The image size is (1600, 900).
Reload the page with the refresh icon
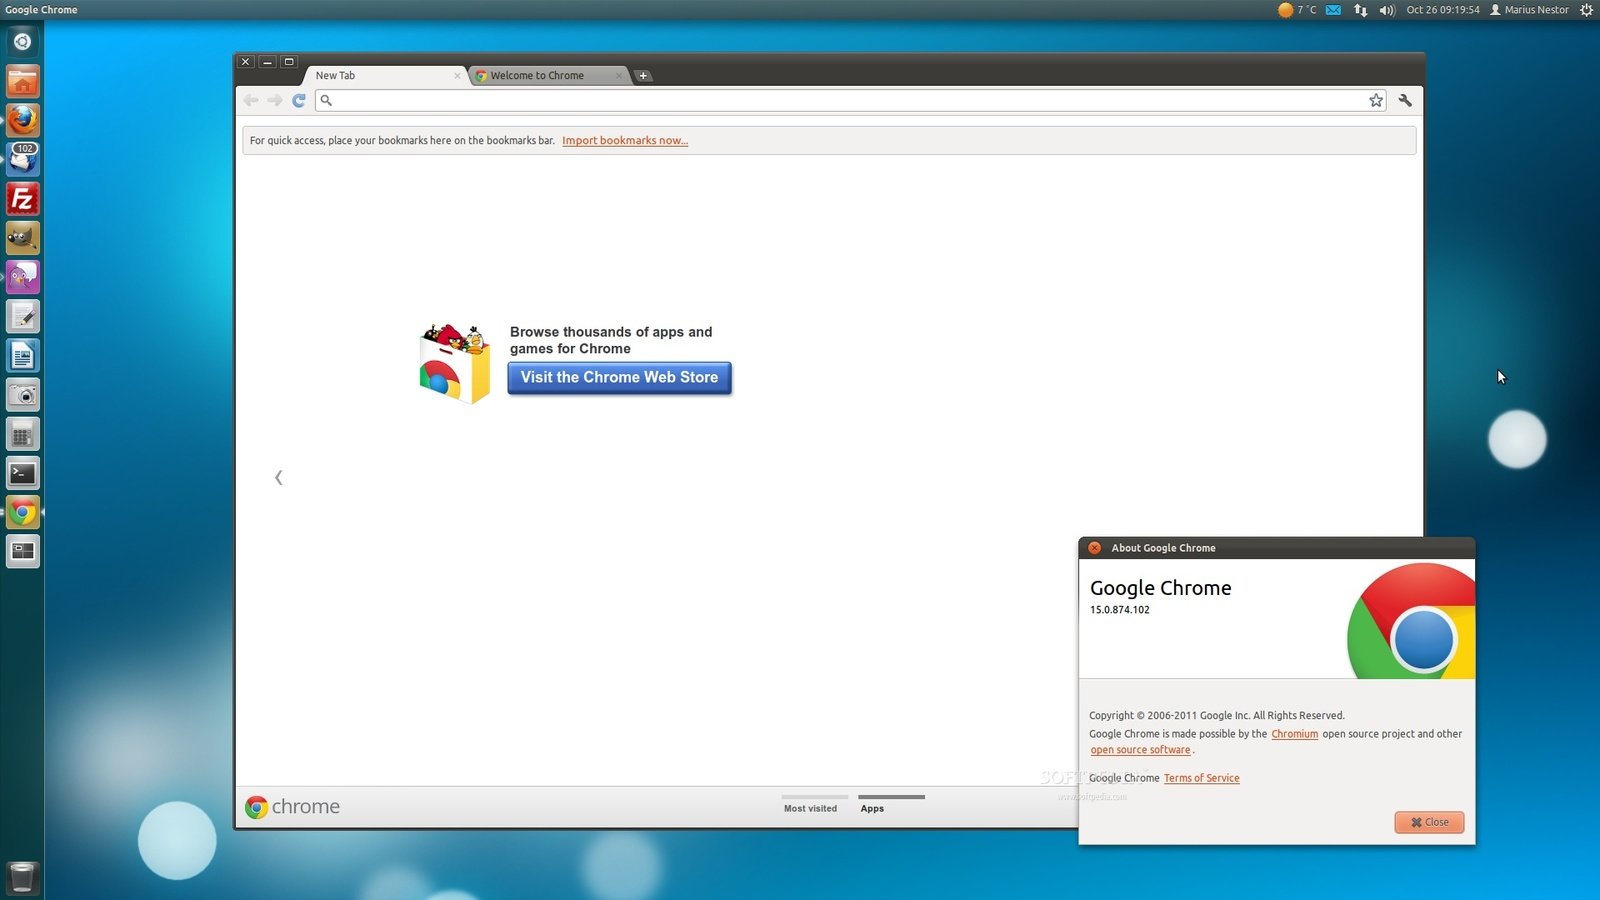(299, 100)
